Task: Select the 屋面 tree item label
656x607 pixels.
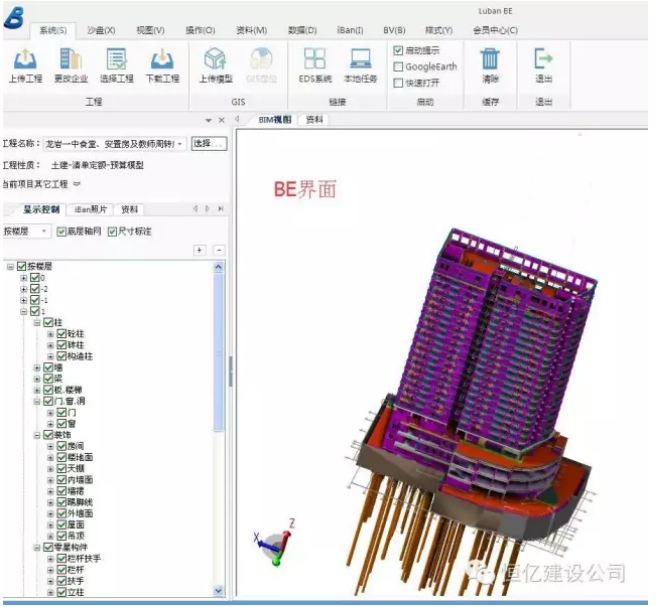Action: 76,525
